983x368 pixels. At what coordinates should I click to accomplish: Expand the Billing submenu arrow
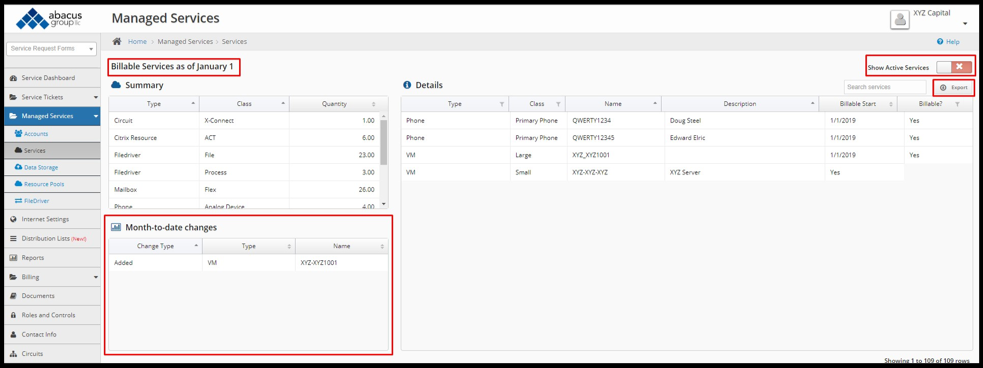96,277
